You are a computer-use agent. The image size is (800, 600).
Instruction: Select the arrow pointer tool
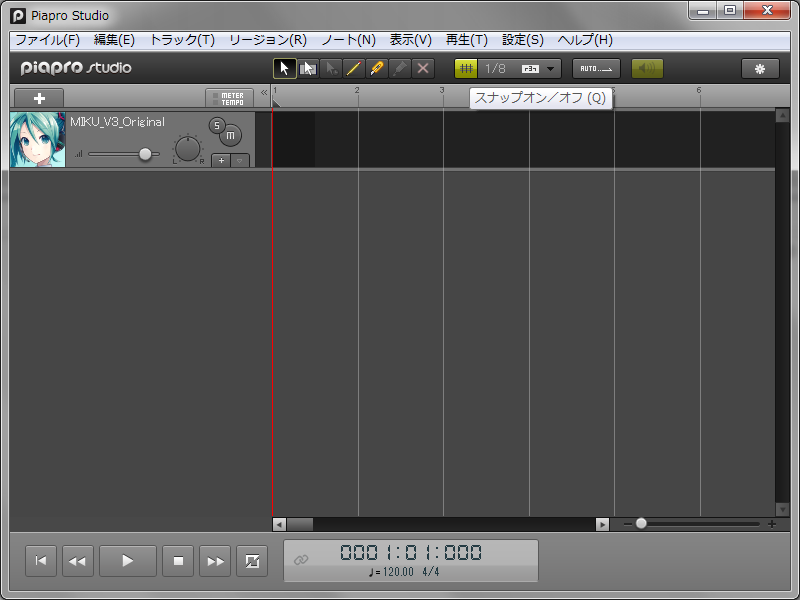[285, 68]
